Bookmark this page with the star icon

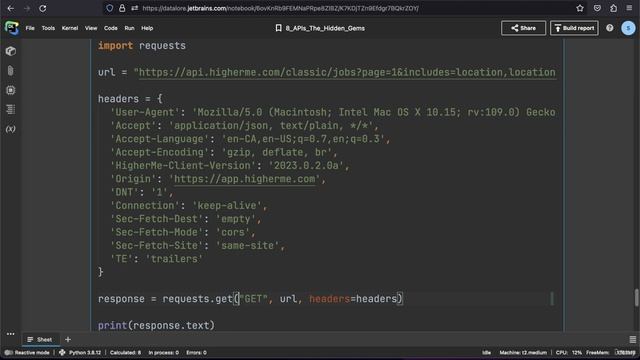click(x=580, y=8)
